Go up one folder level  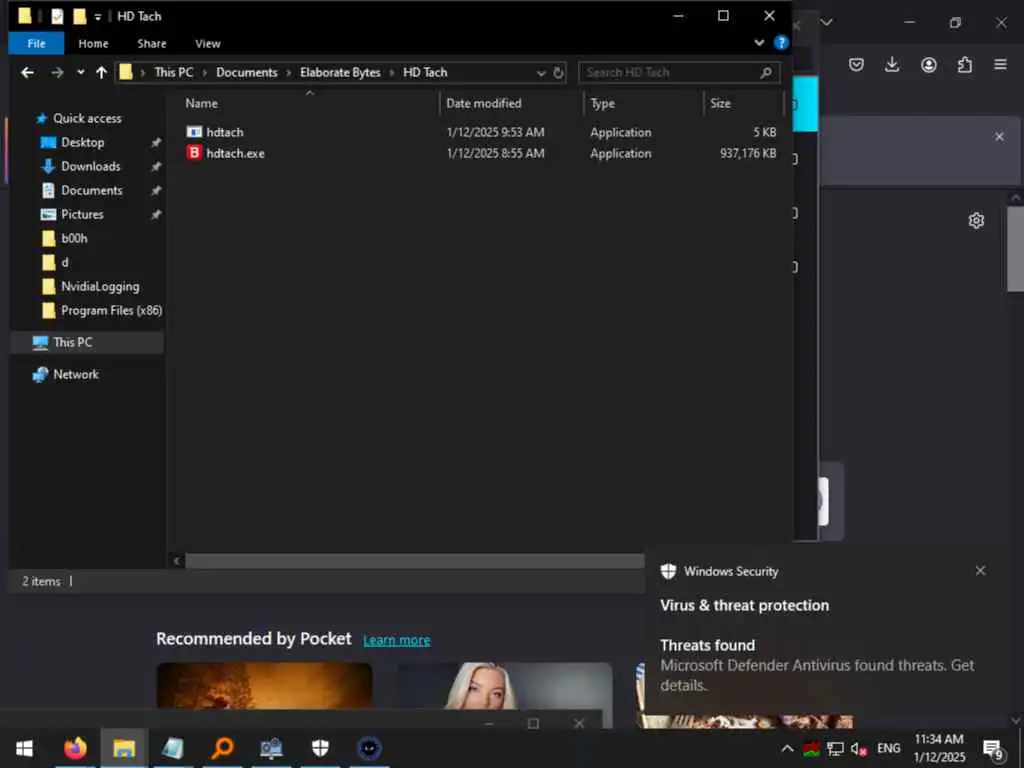coord(101,72)
